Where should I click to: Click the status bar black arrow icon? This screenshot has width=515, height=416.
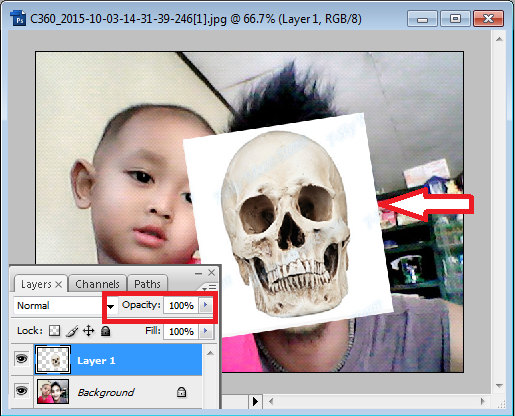coord(255,401)
